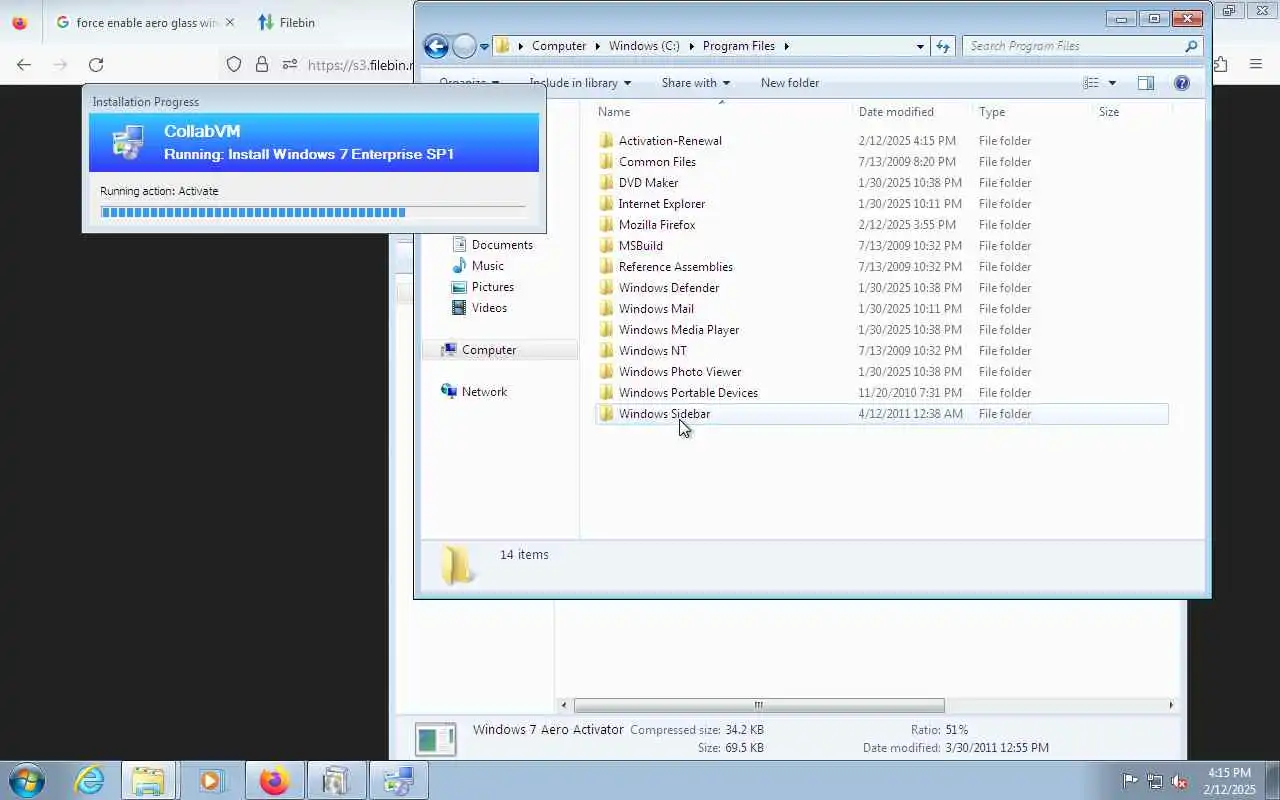
Task: Select Network in the navigation pane
Action: (484, 392)
